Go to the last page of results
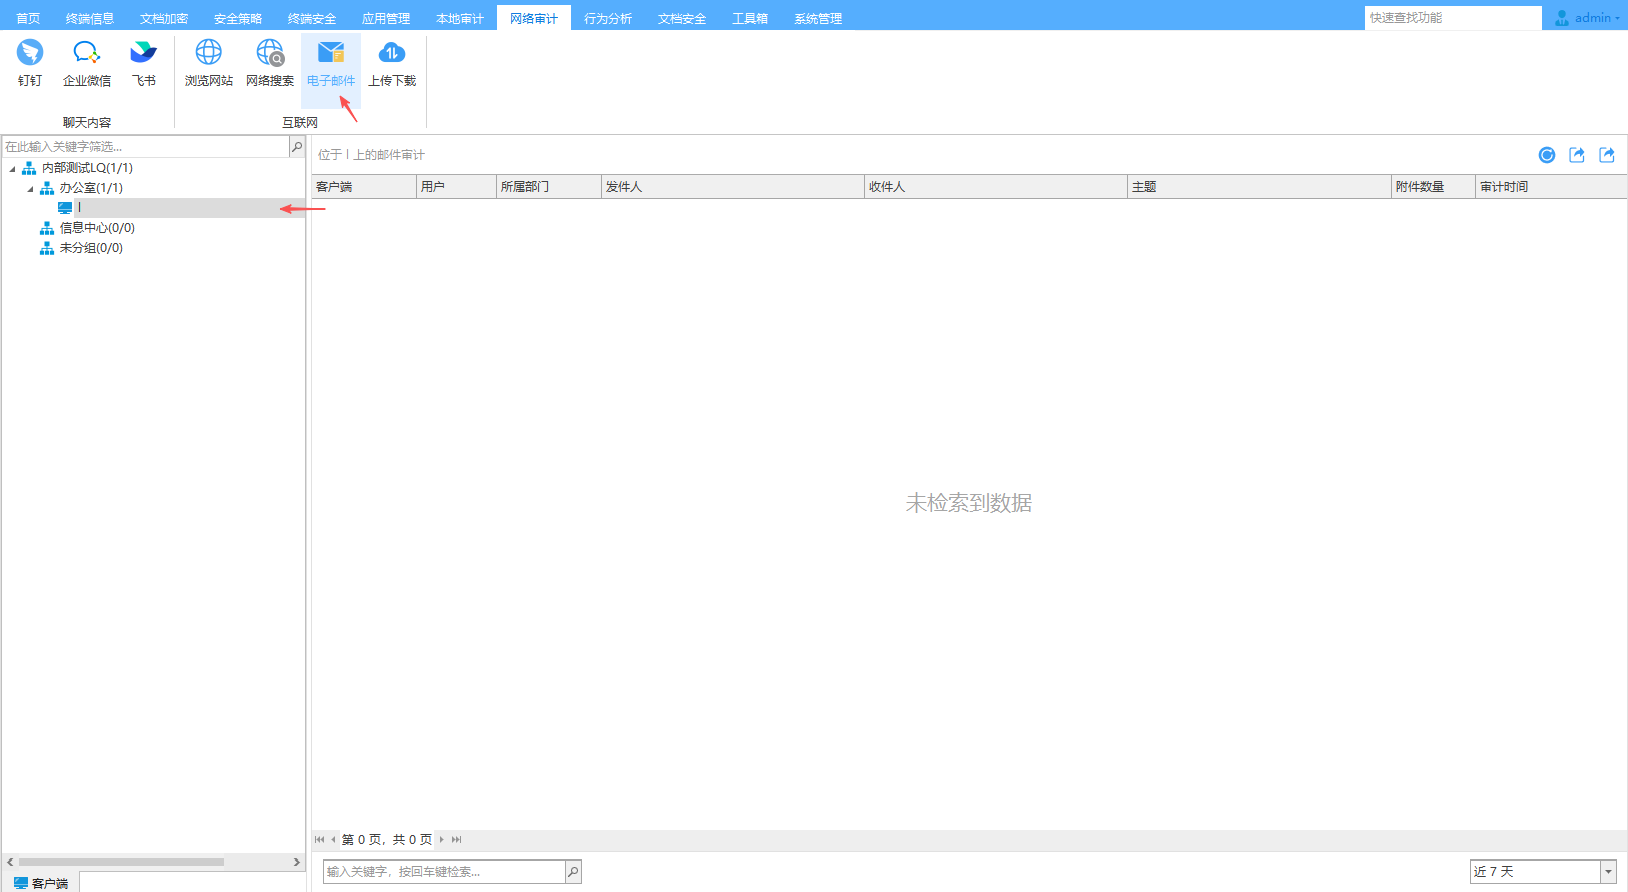1628x892 pixels. pos(457,840)
